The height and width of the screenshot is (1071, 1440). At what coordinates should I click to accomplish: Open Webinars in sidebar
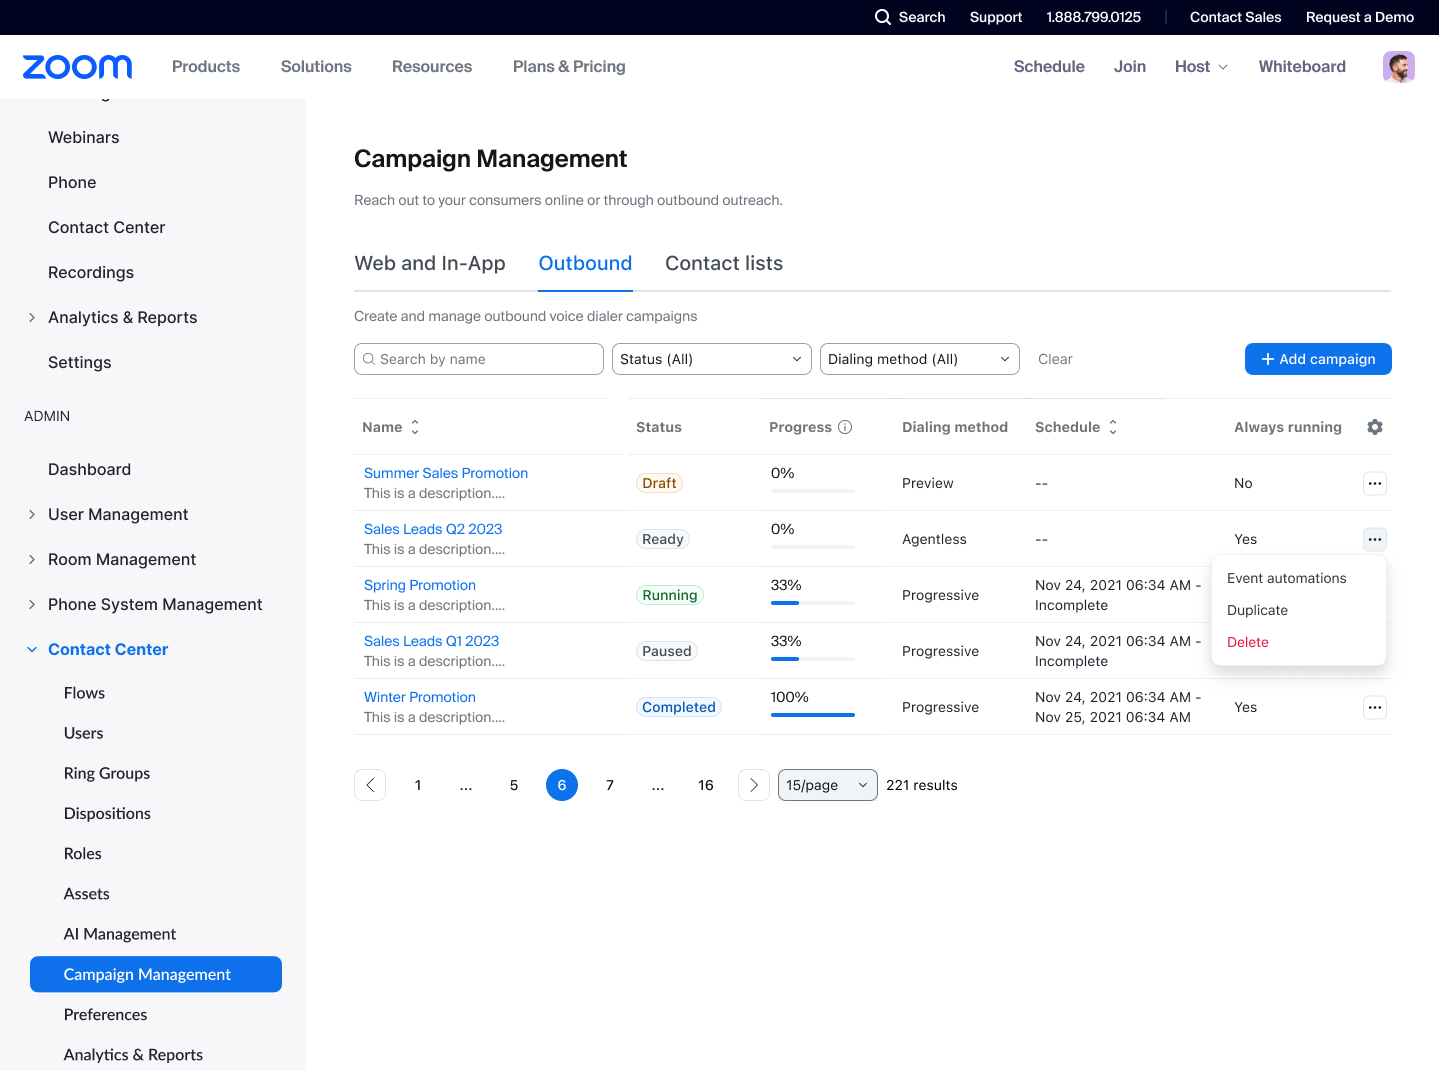84,137
